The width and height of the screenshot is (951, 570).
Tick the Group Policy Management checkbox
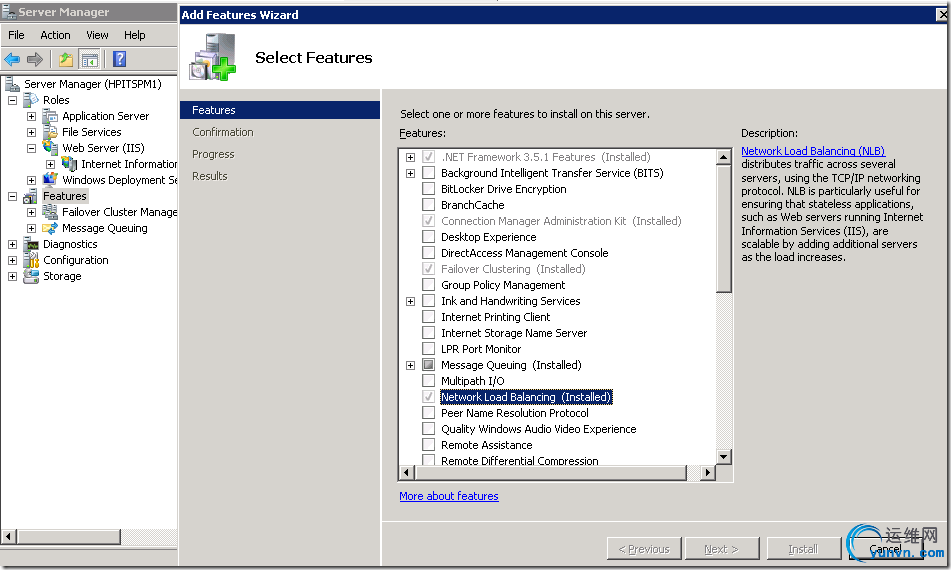click(428, 285)
